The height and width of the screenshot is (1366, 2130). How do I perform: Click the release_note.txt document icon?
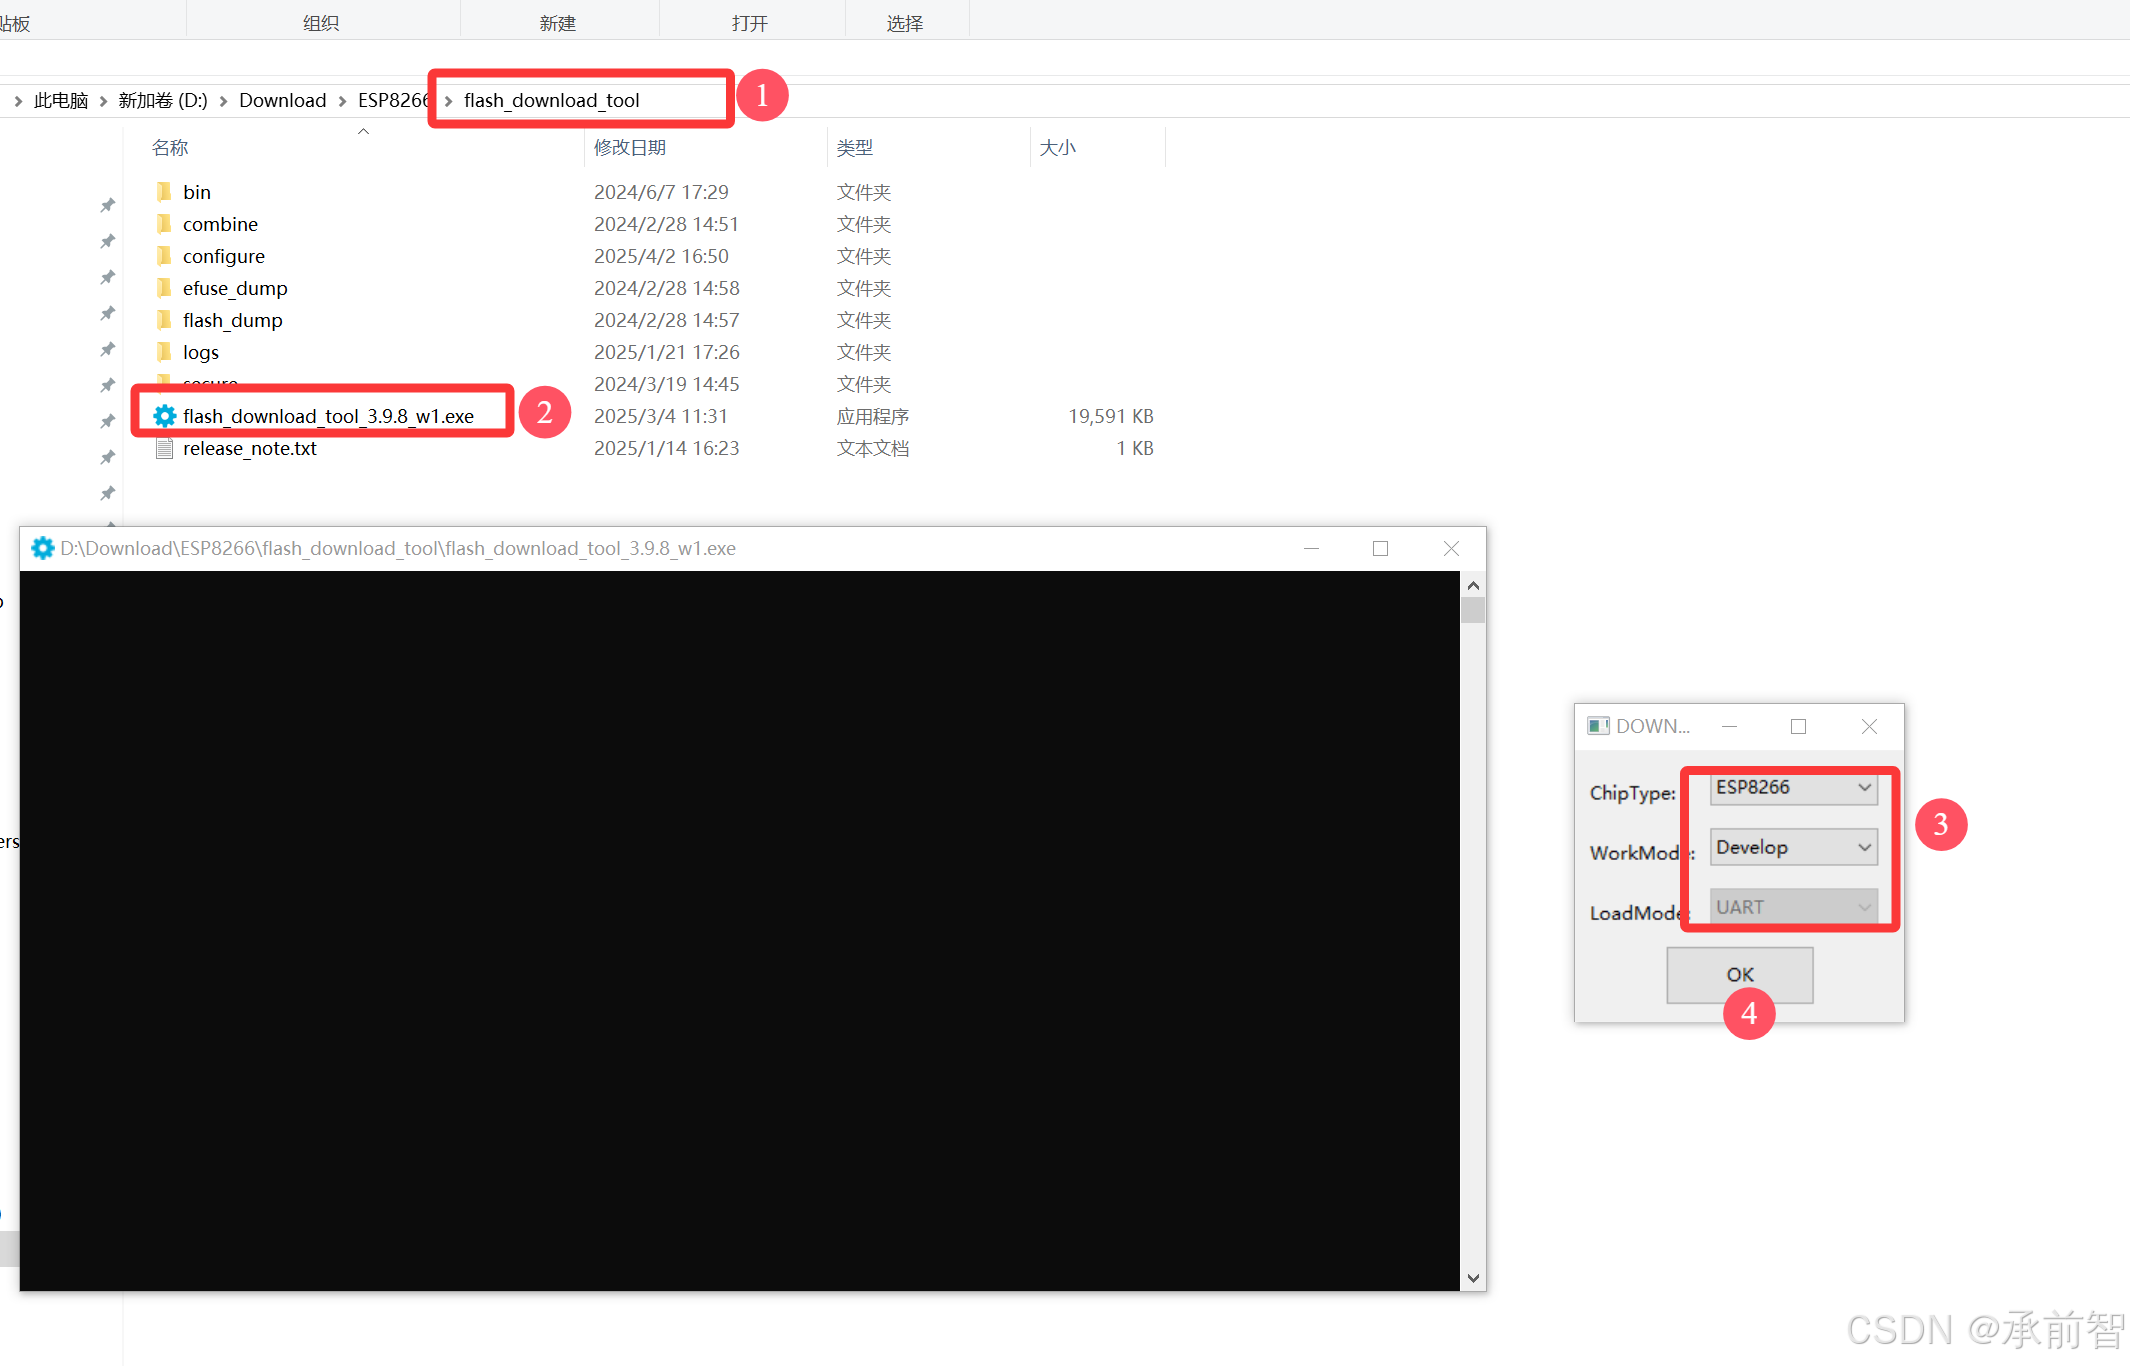[165, 448]
